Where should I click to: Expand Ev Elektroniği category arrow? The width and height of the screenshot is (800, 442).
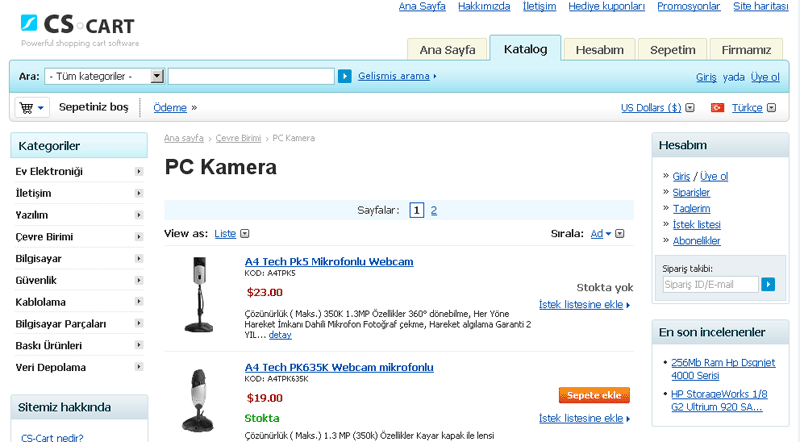pyautogui.click(x=138, y=171)
